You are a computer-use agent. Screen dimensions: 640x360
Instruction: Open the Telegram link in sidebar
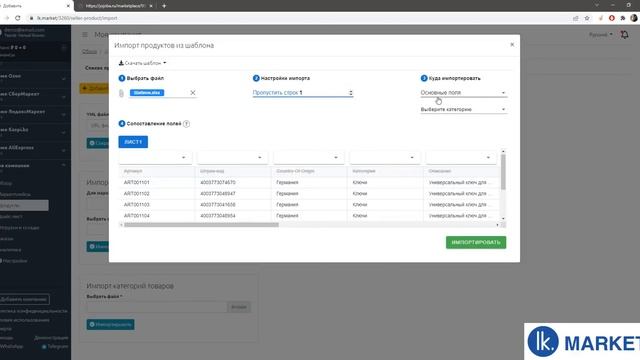(55, 347)
